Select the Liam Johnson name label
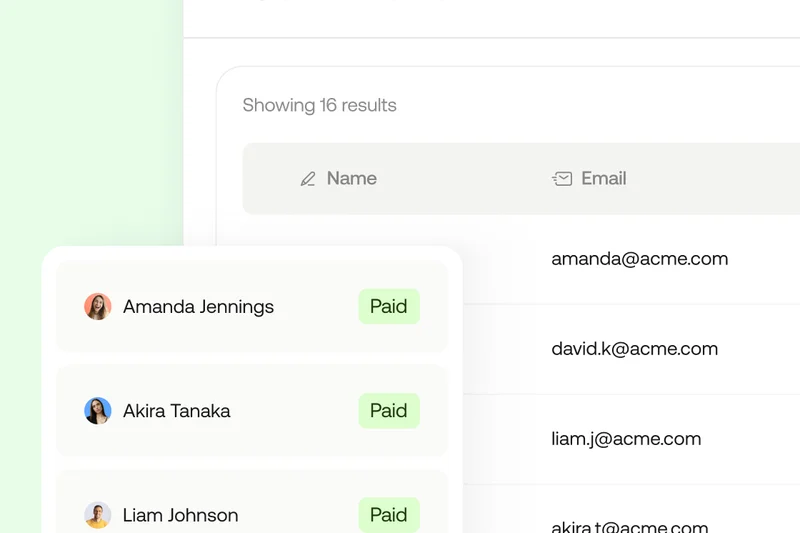The width and height of the screenshot is (800, 533). [181, 515]
